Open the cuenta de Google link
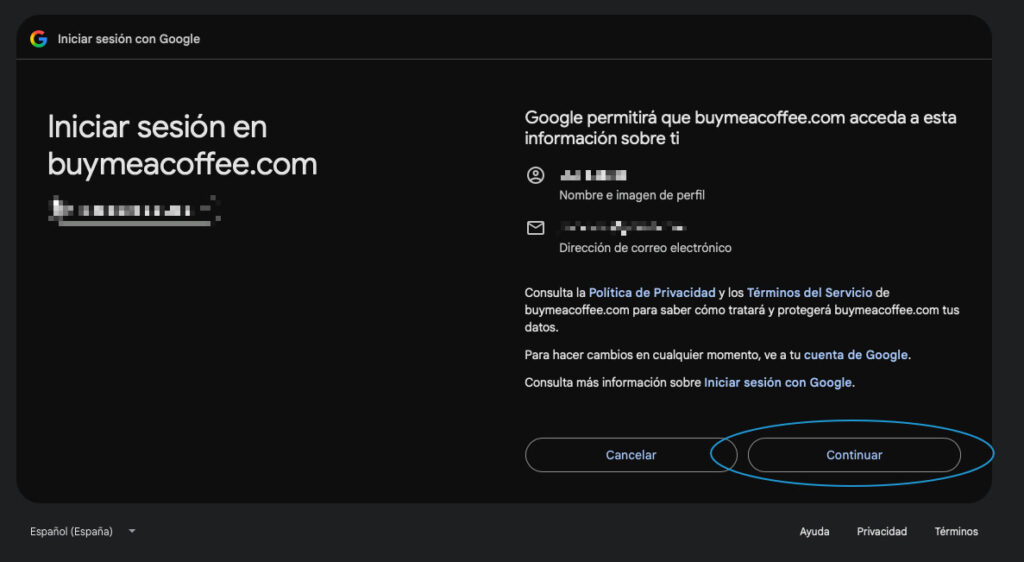 (x=856, y=355)
